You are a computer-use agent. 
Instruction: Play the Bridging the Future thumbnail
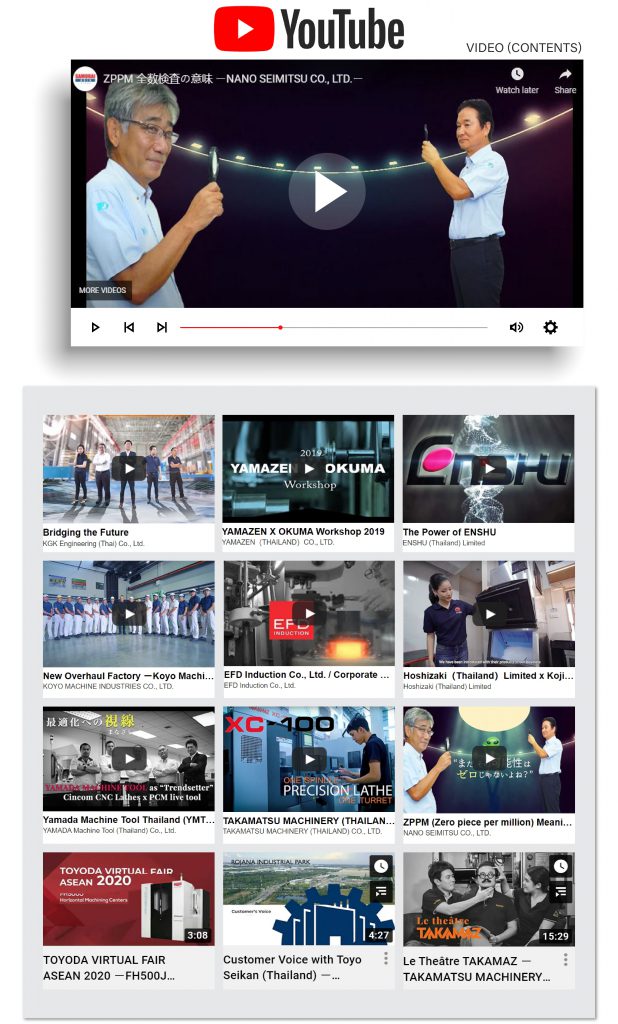coord(129,468)
